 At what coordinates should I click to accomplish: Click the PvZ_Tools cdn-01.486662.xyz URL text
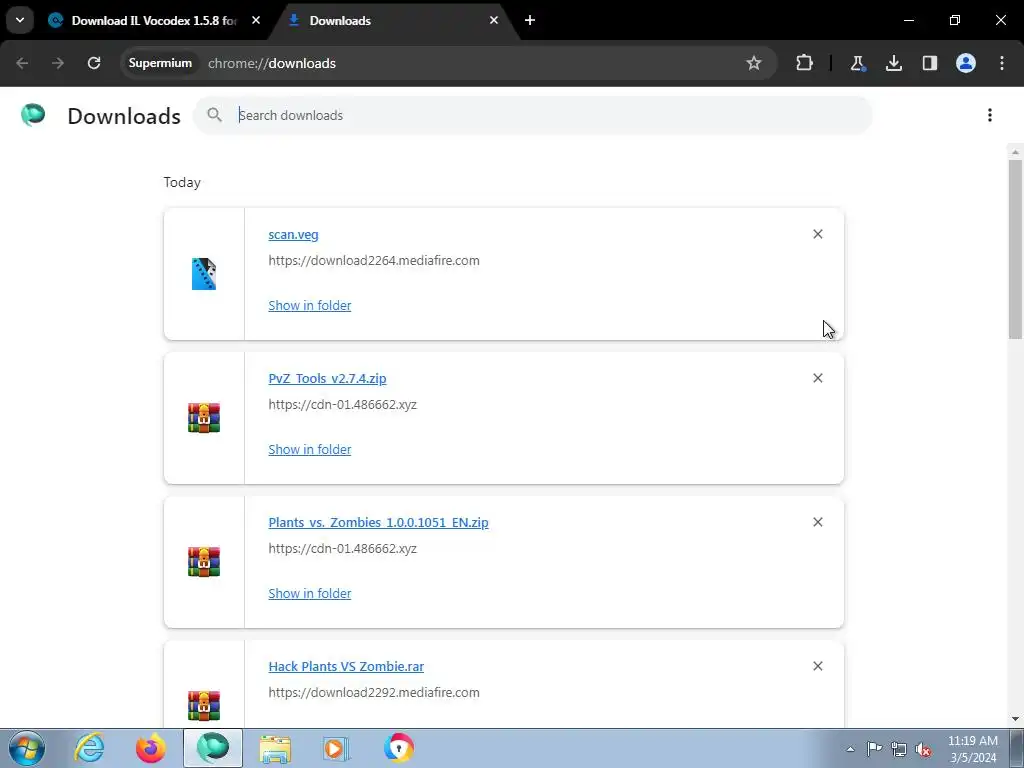[x=342, y=405]
